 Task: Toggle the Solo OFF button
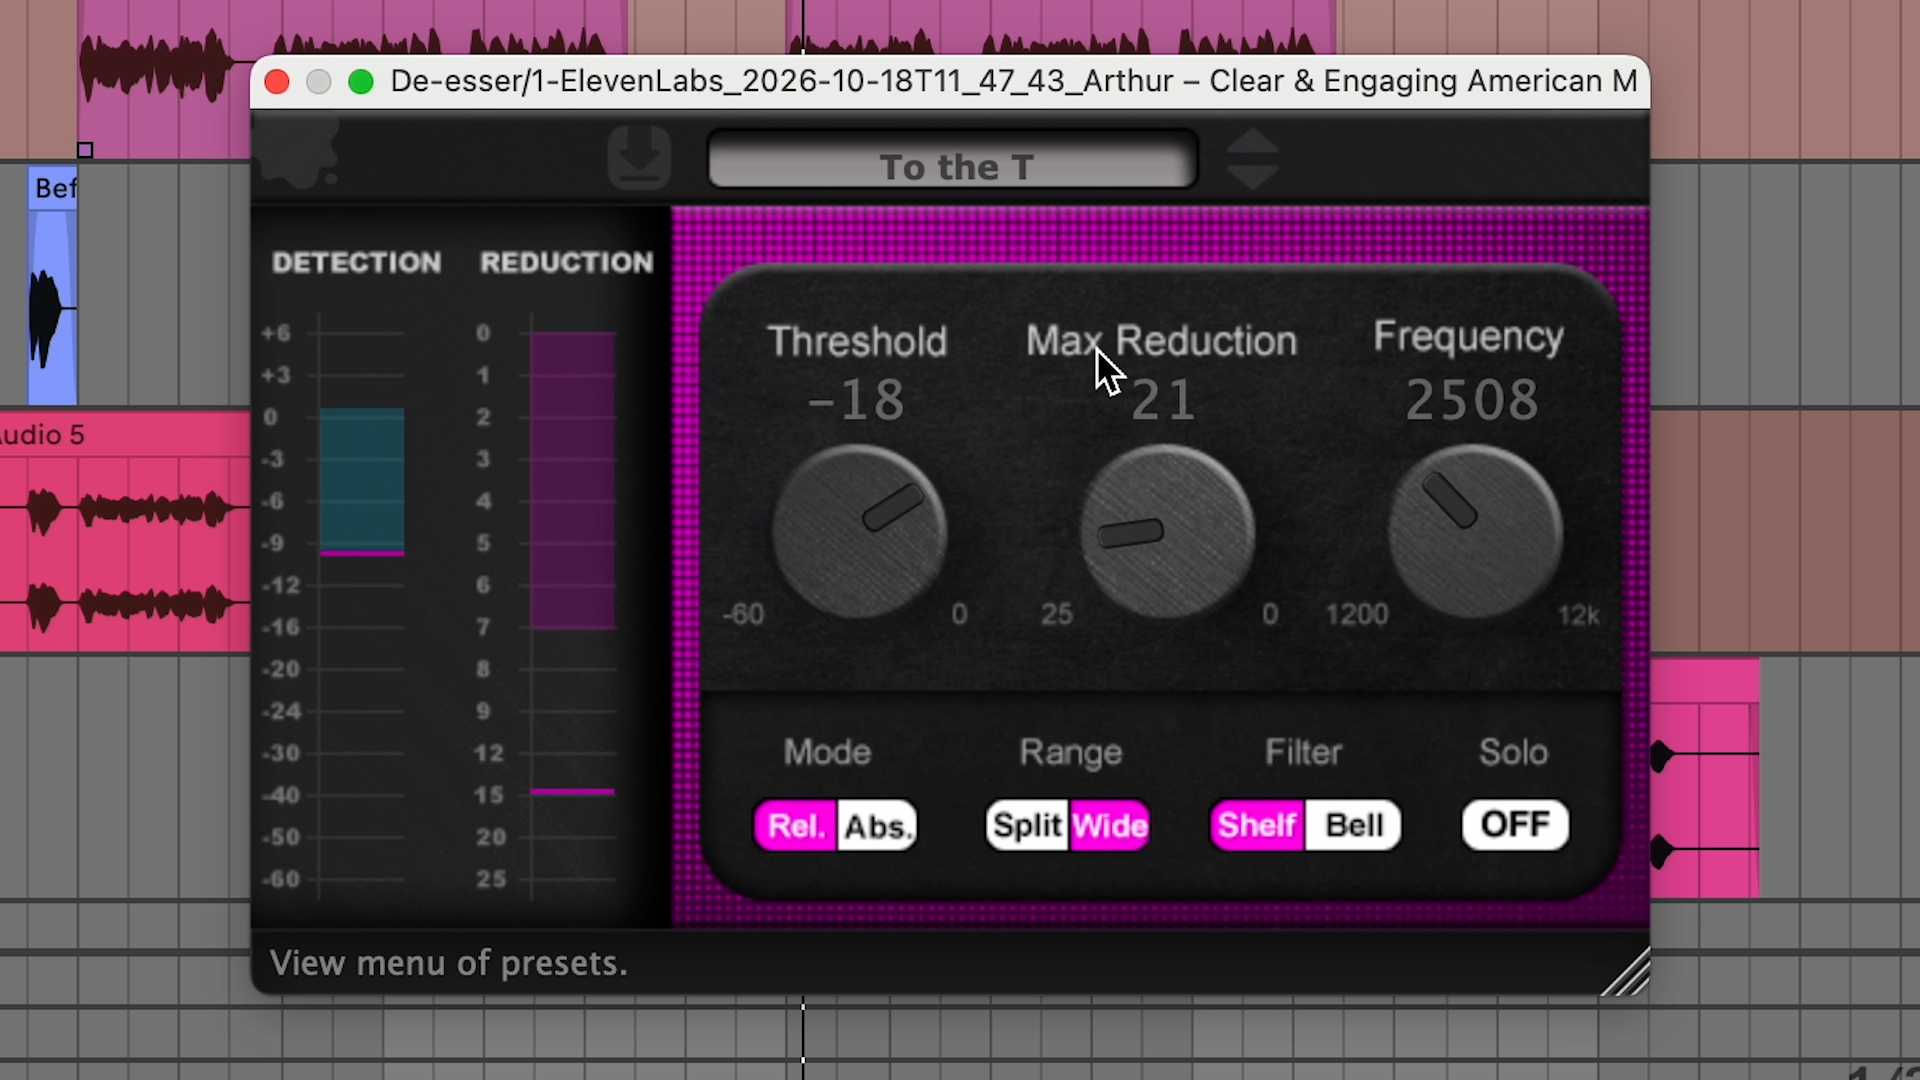(x=1515, y=825)
